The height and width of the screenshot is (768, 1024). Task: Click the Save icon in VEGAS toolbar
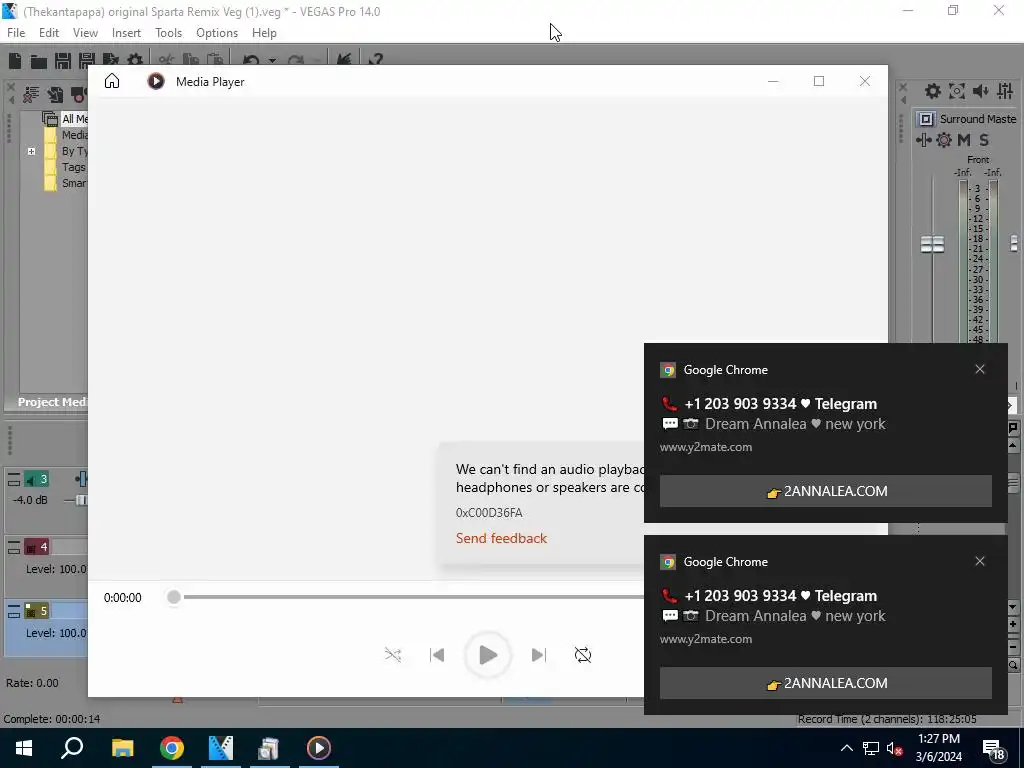pyautogui.click(x=63, y=61)
